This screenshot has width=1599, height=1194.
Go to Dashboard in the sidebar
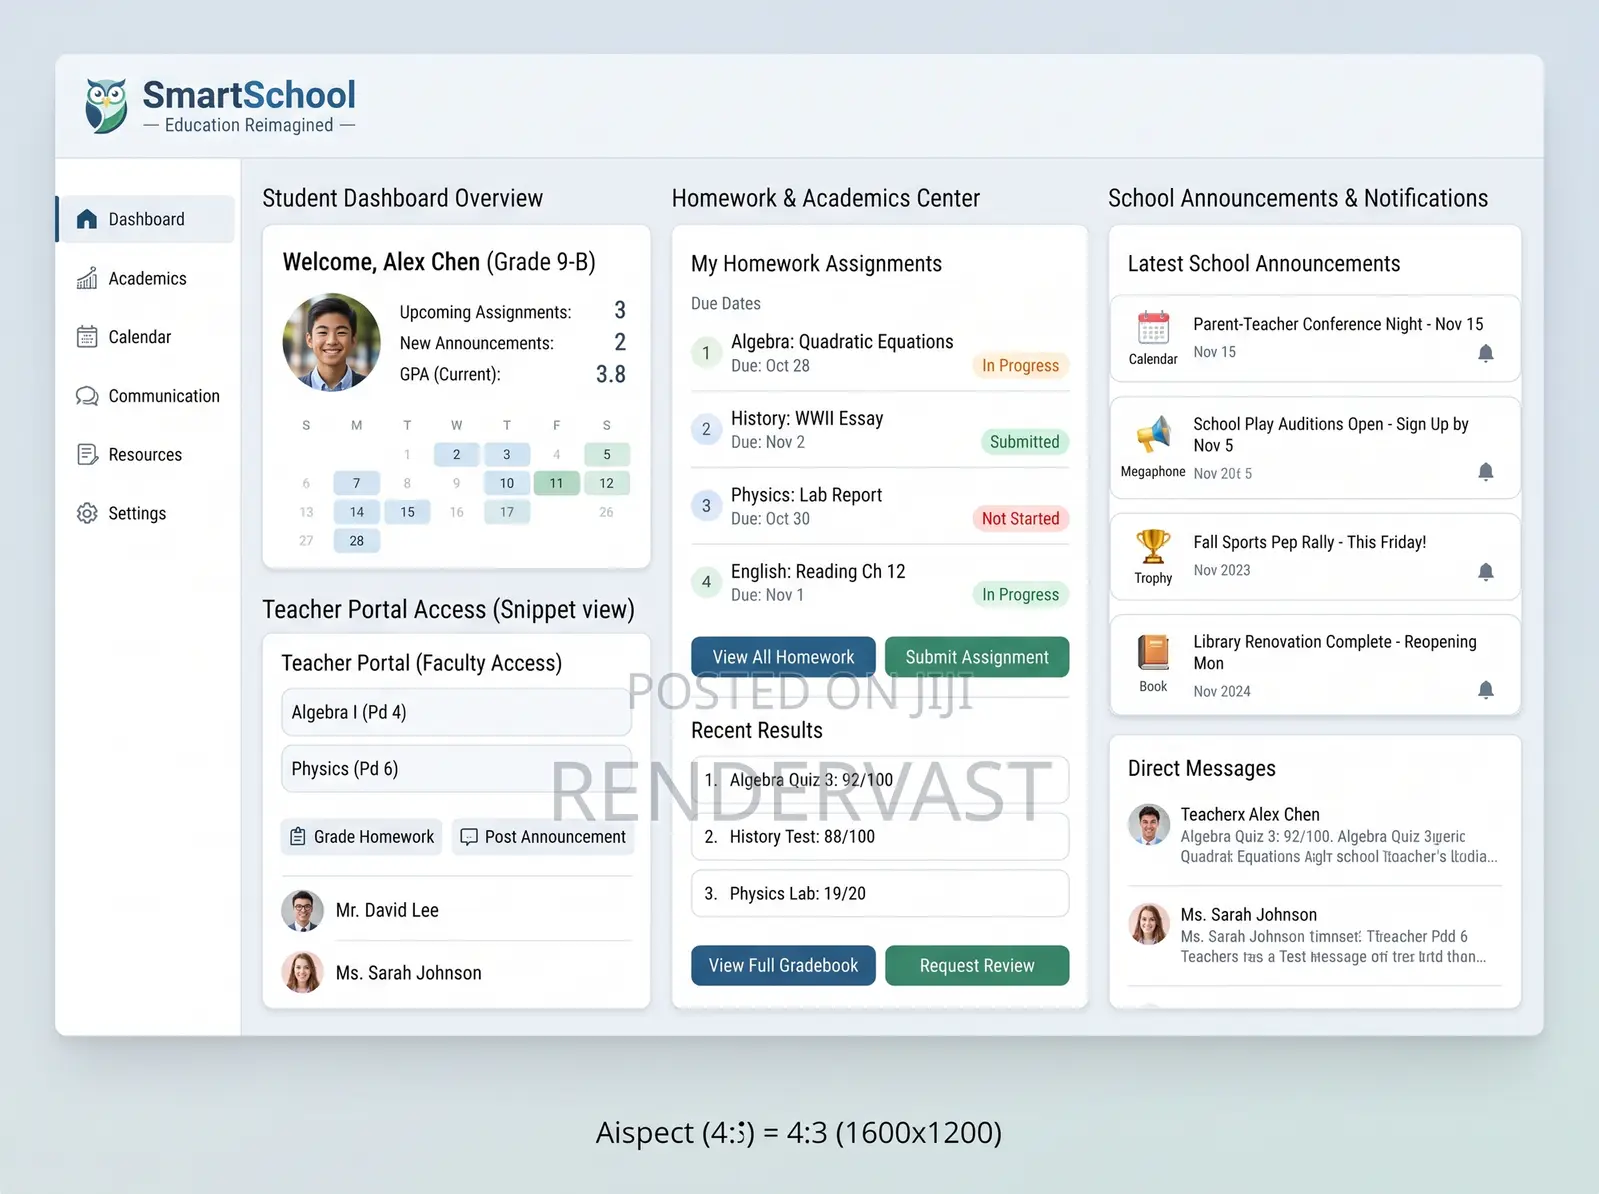click(x=146, y=219)
